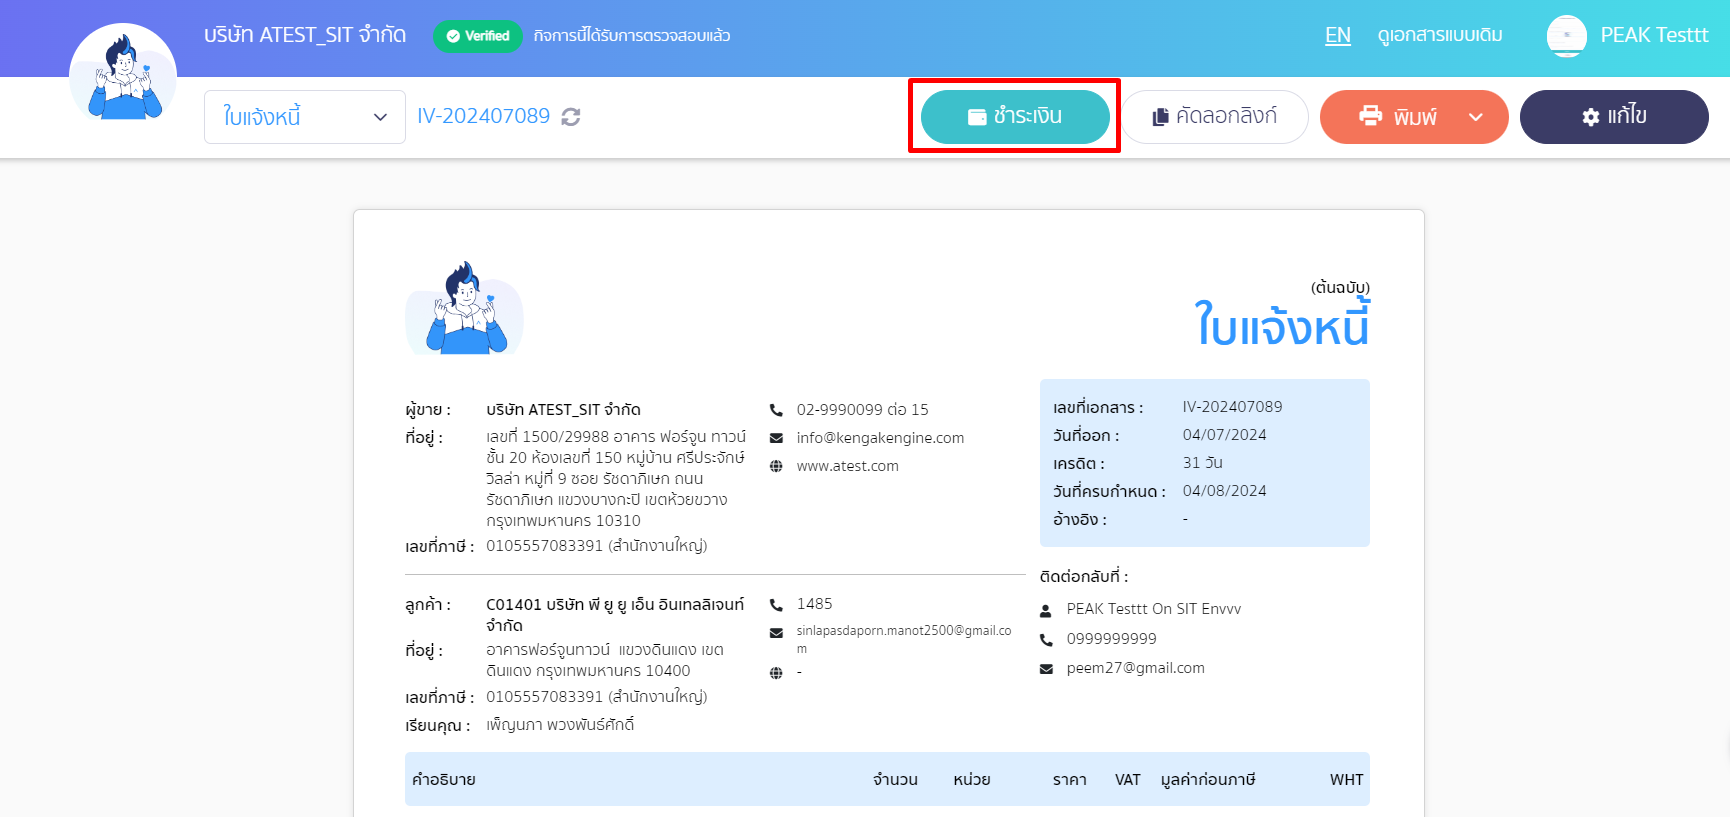Open the ใบแจ้งหนี้ document type dropdown
Viewport: 1730px width, 817px height.
304,117
